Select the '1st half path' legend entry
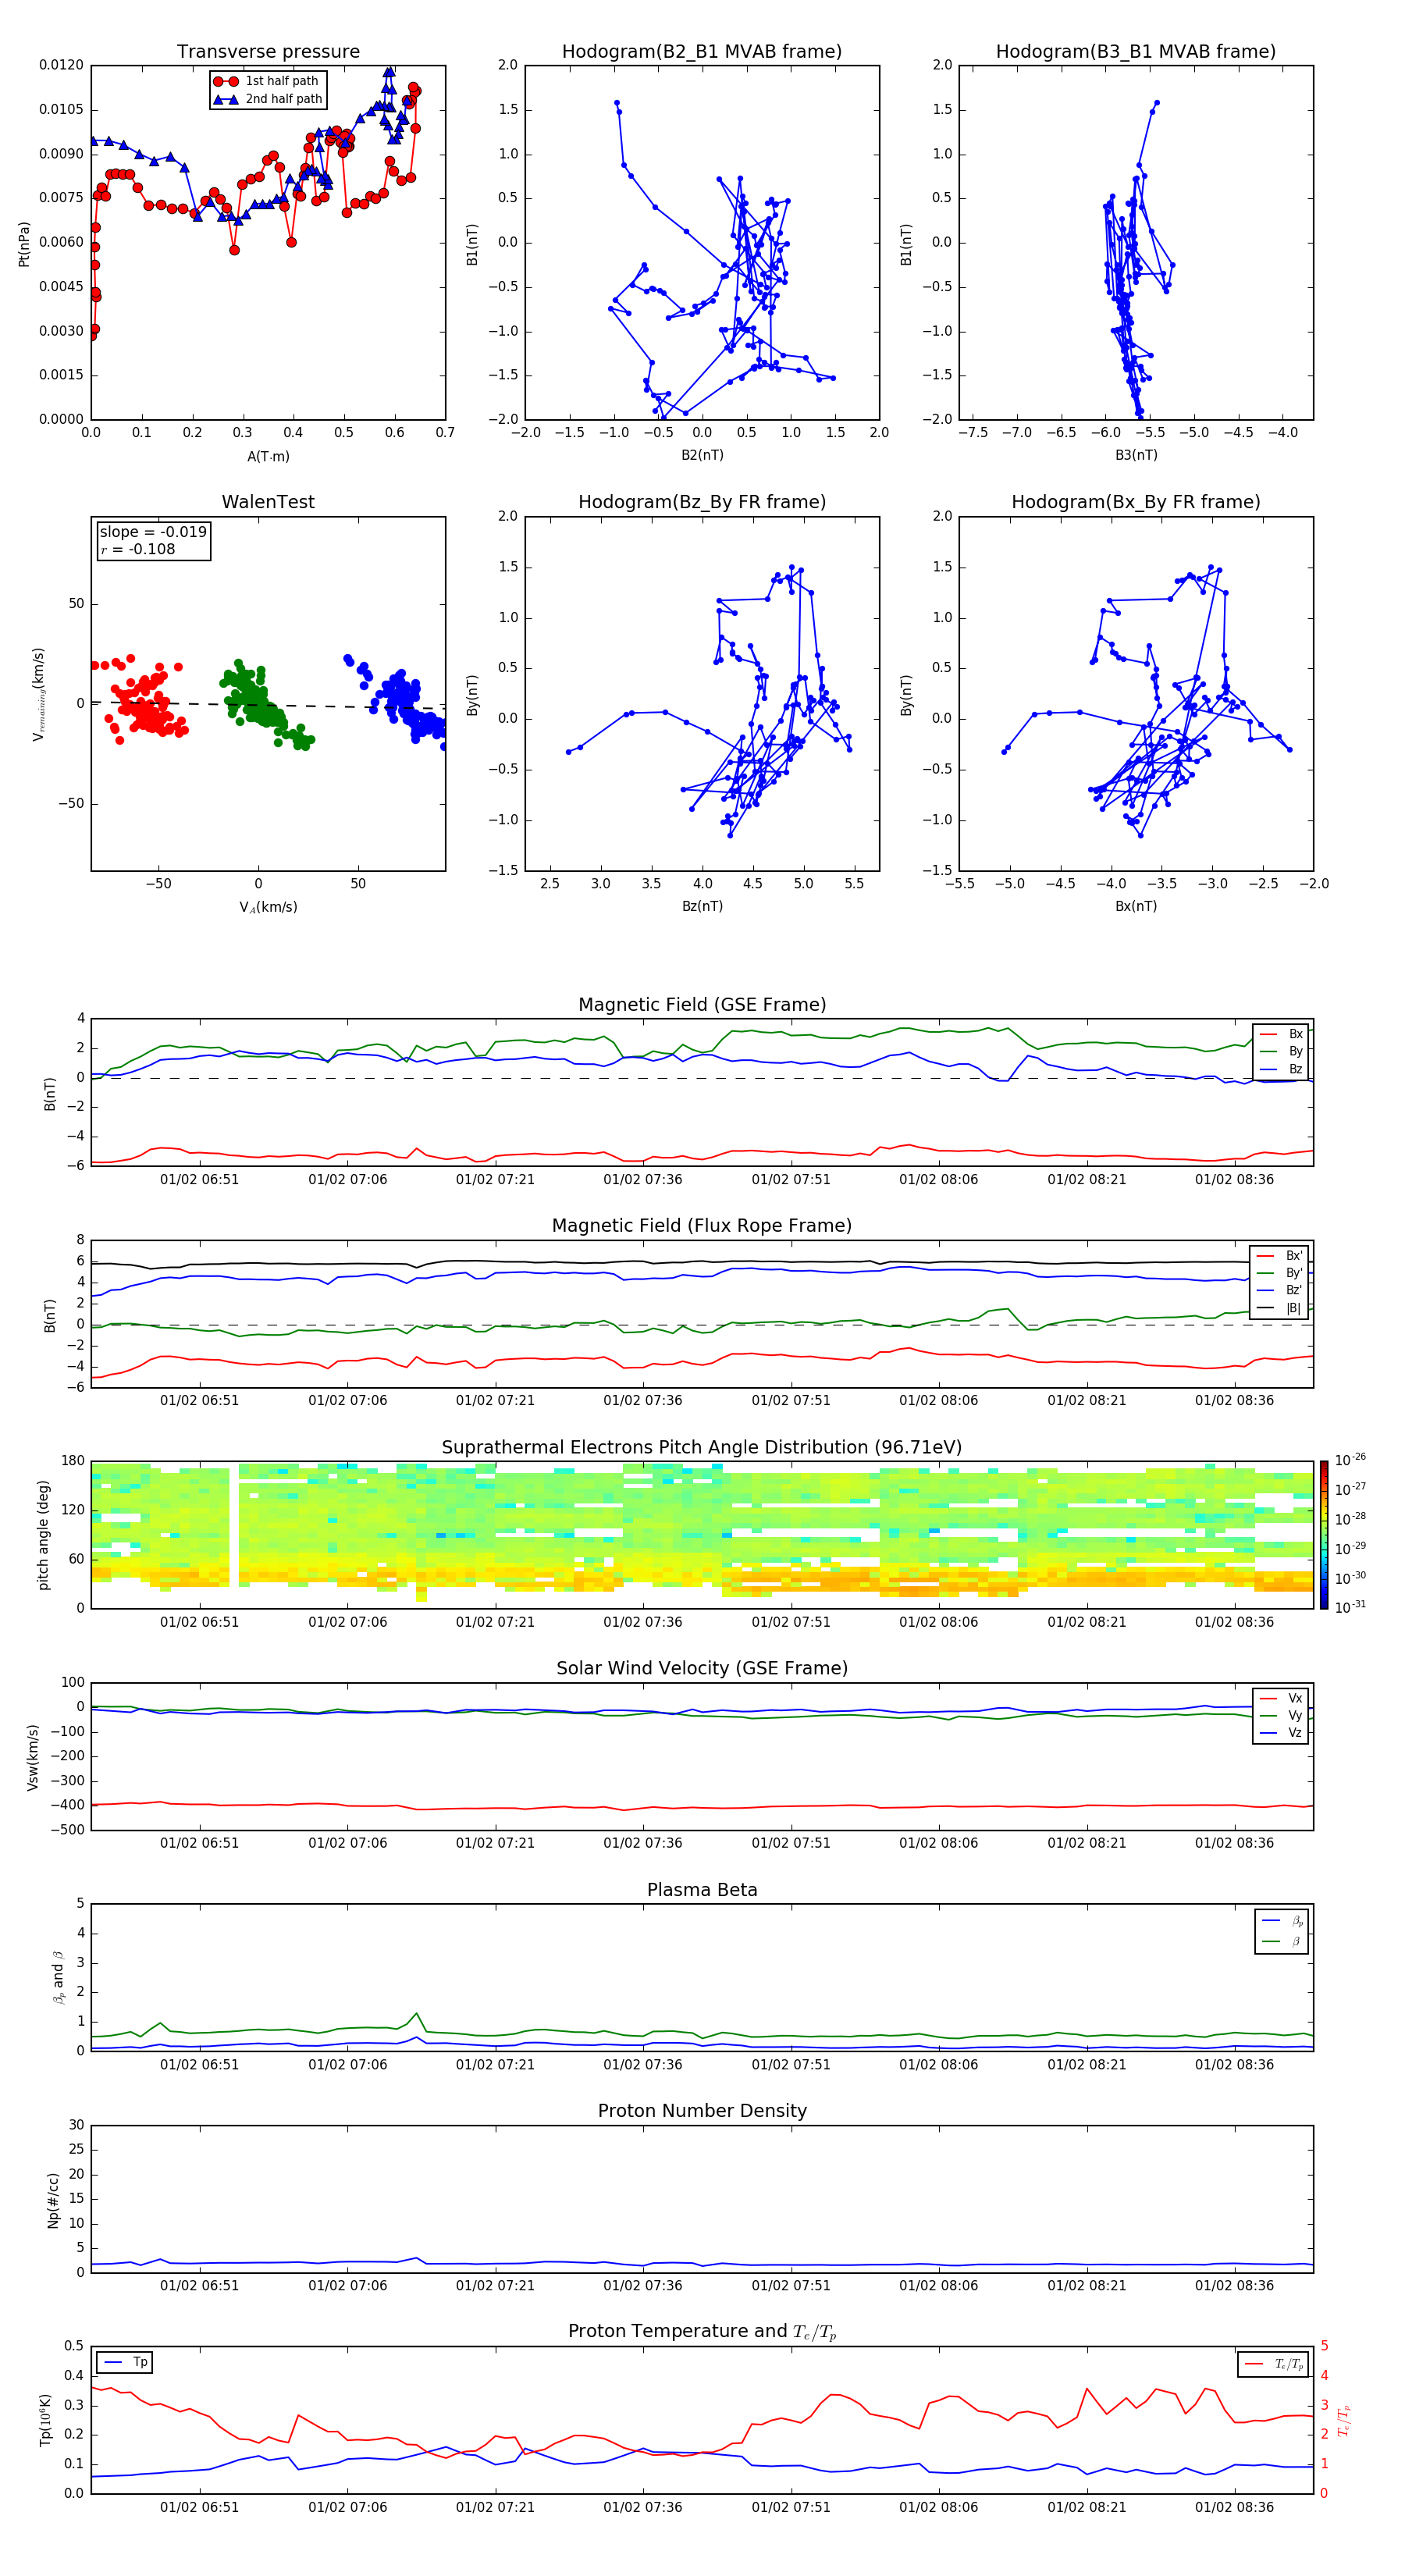 coord(267,81)
